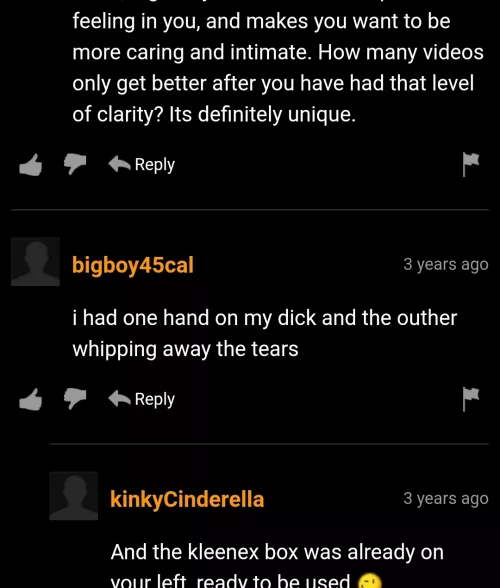This screenshot has height=588, width=500.
Task: Dislike the comment ending "definitely unique"
Action: [x=75, y=164]
